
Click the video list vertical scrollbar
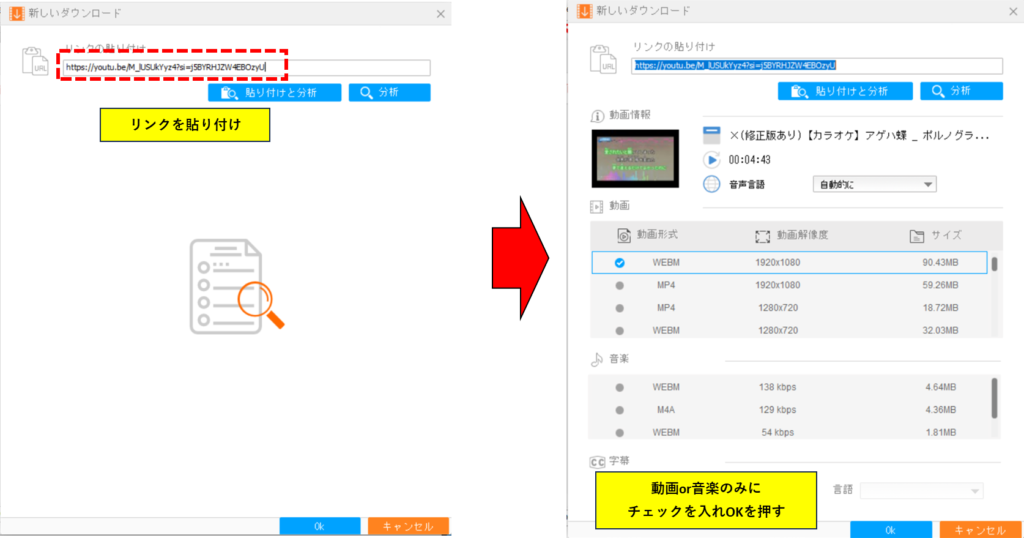(x=995, y=265)
